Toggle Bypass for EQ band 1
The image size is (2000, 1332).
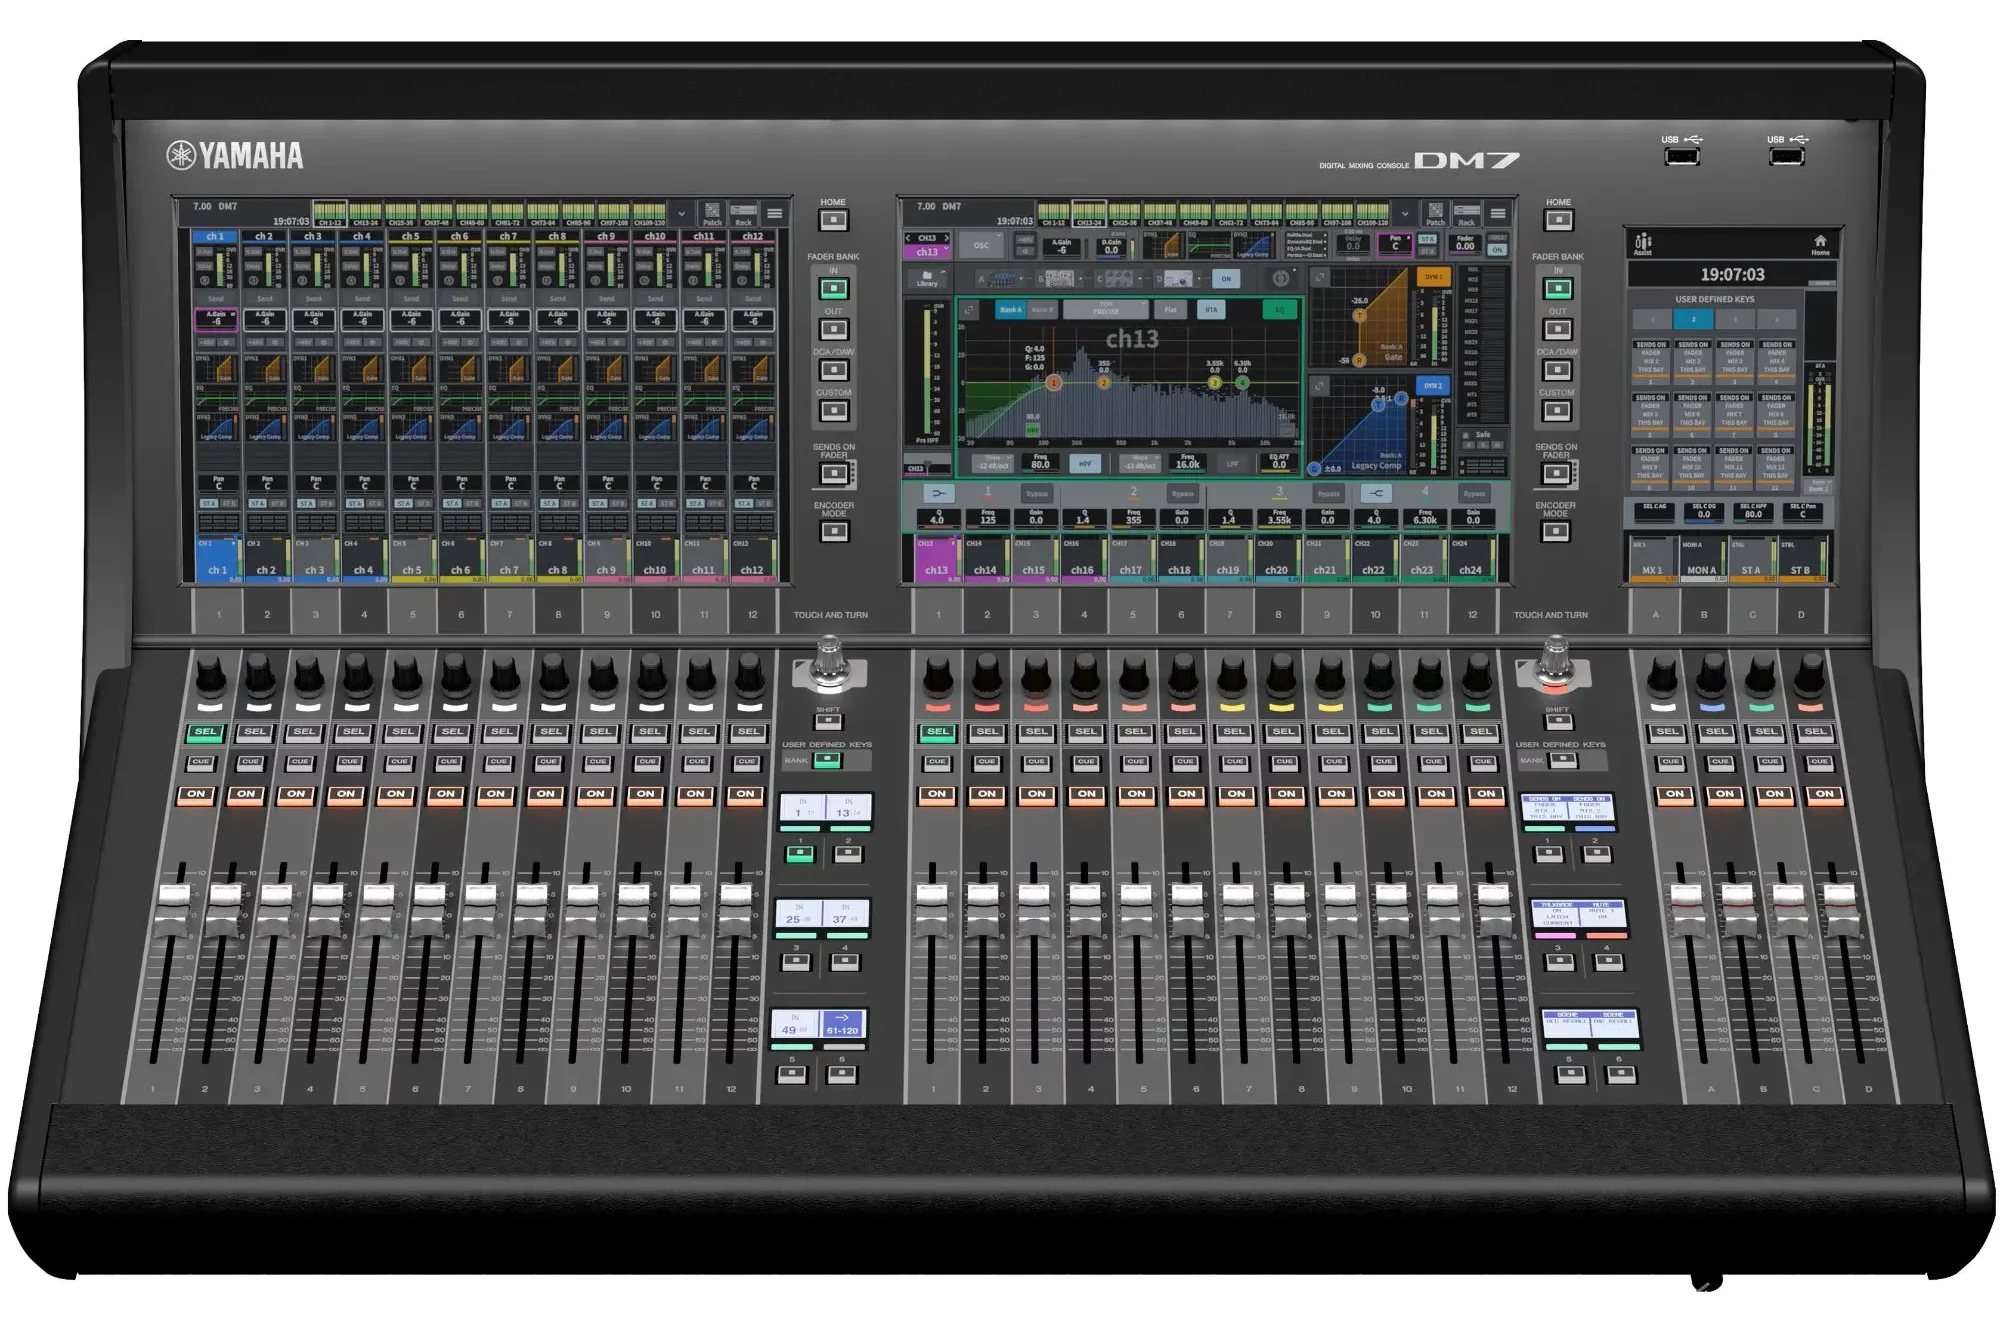click(x=1037, y=493)
